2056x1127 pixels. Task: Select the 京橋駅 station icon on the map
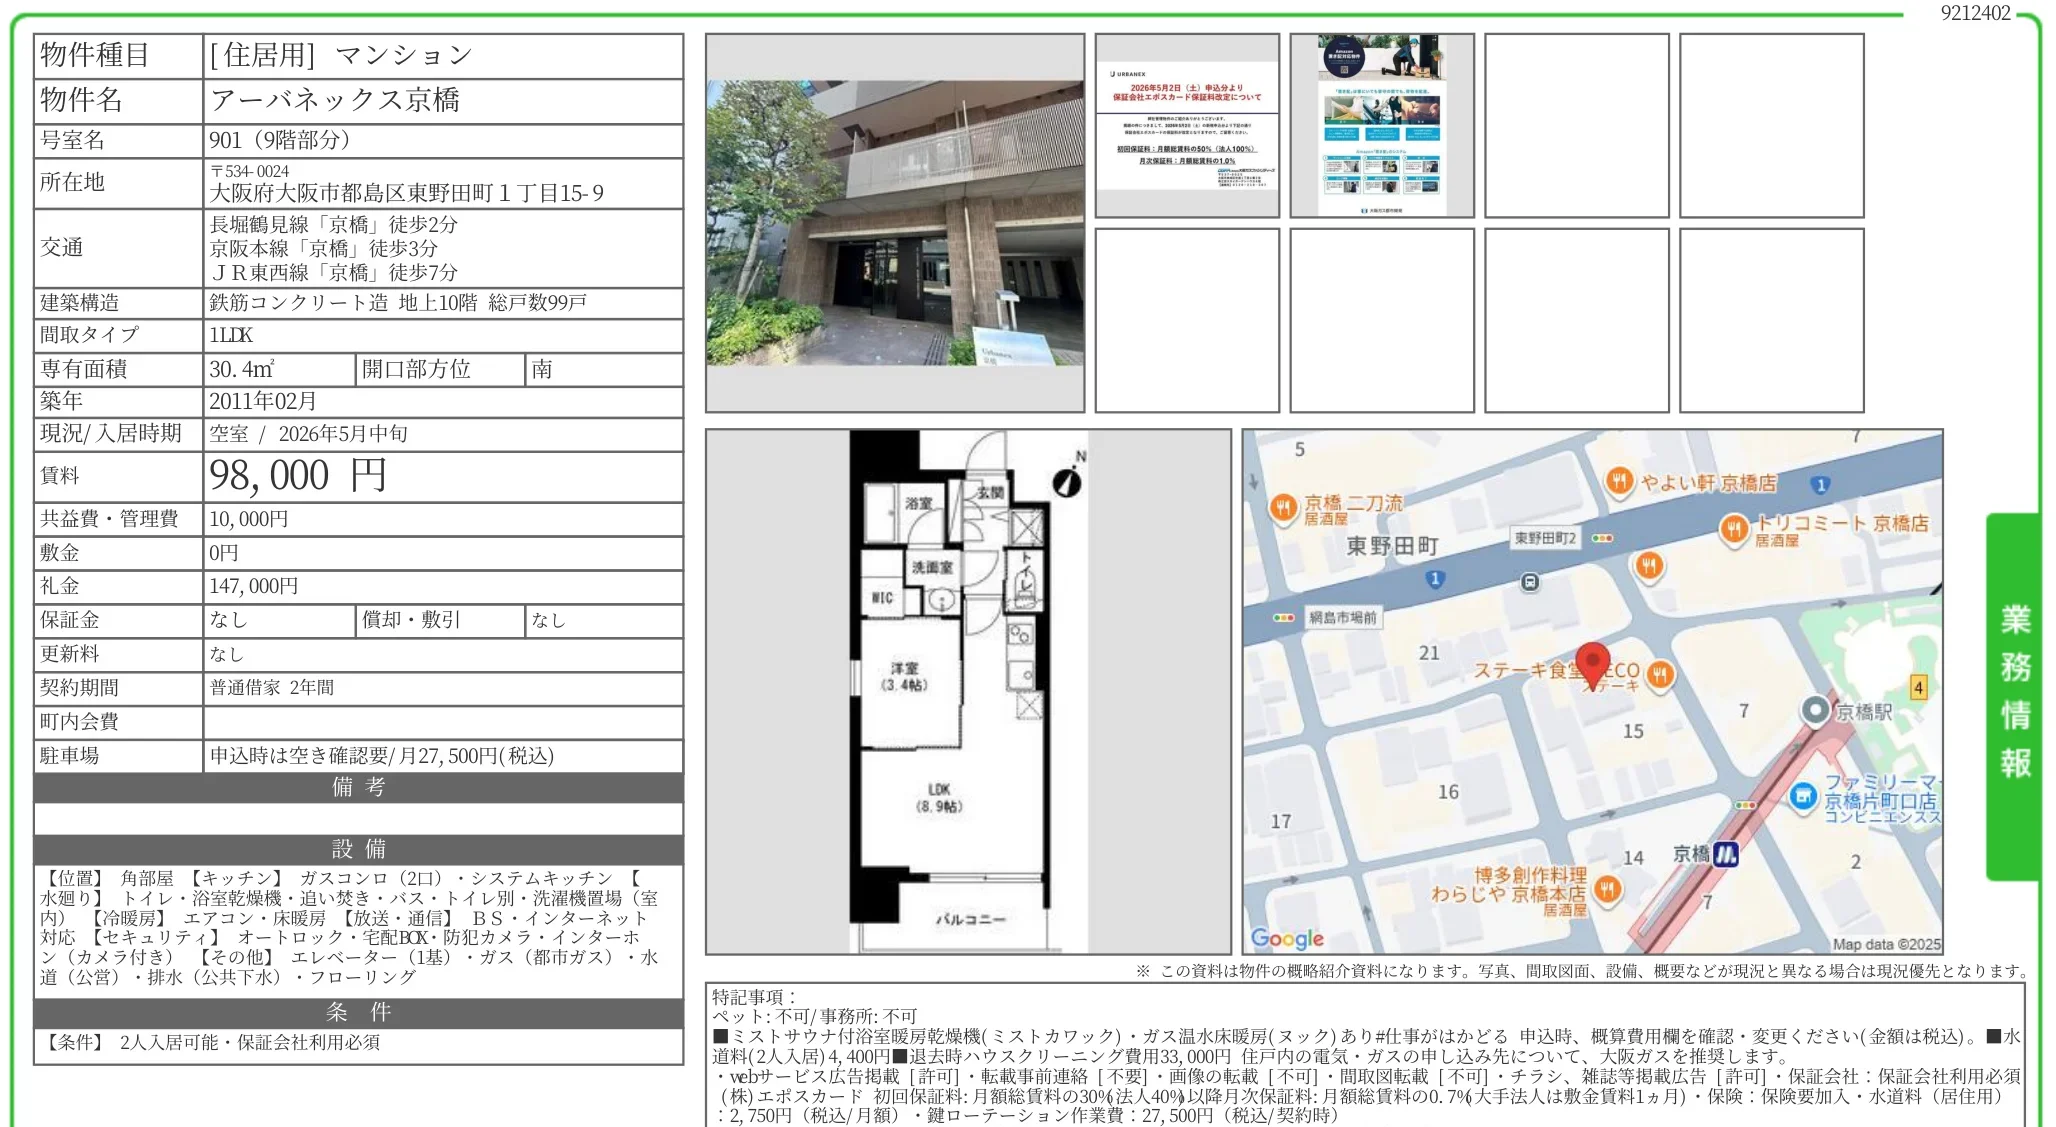pyautogui.click(x=1816, y=710)
